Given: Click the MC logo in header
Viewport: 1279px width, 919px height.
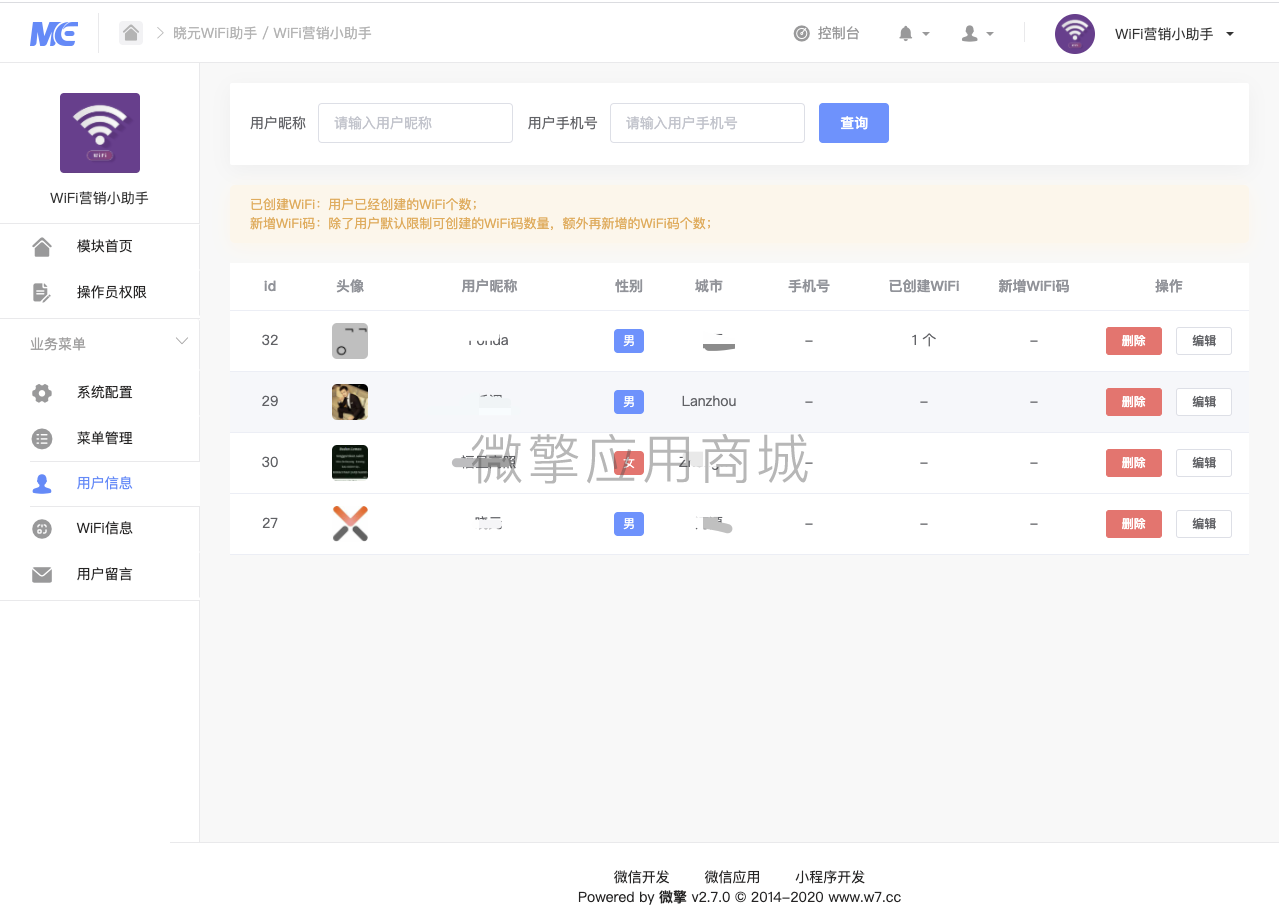Looking at the screenshot, I should pos(54,34).
